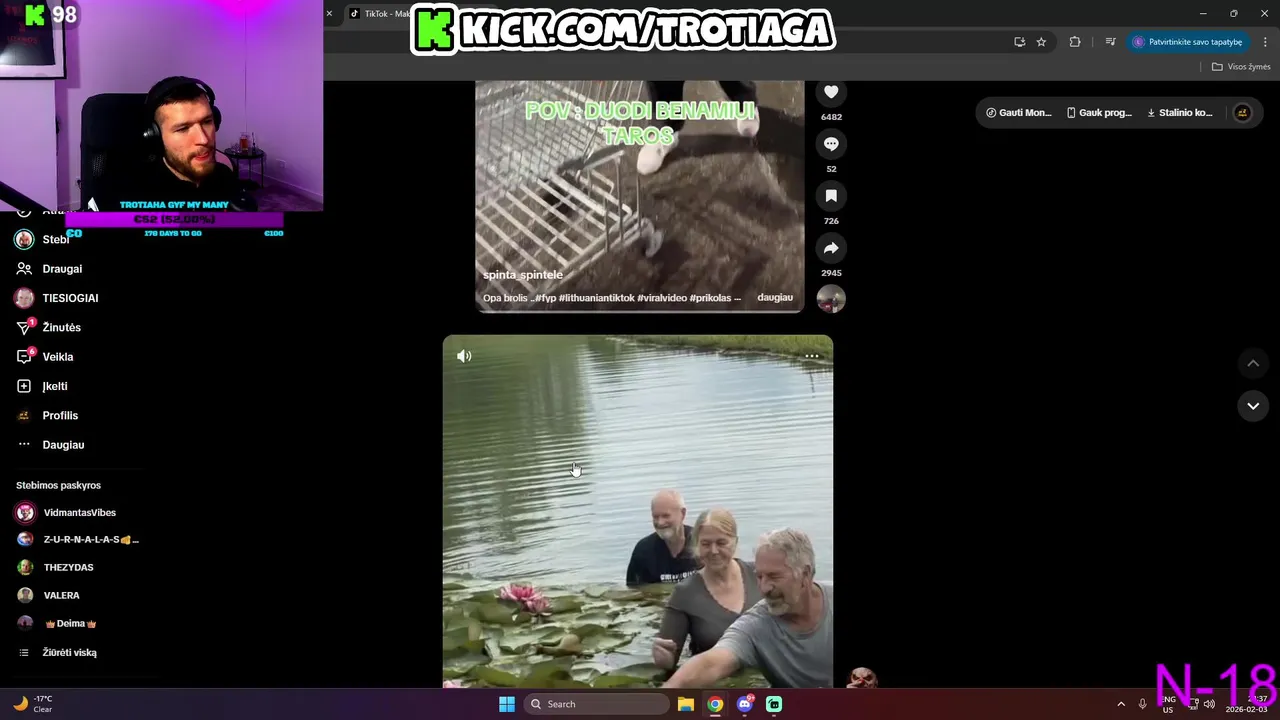Open Žinutės messages in sidebar
Screen dimensions: 1280x720
61,327
